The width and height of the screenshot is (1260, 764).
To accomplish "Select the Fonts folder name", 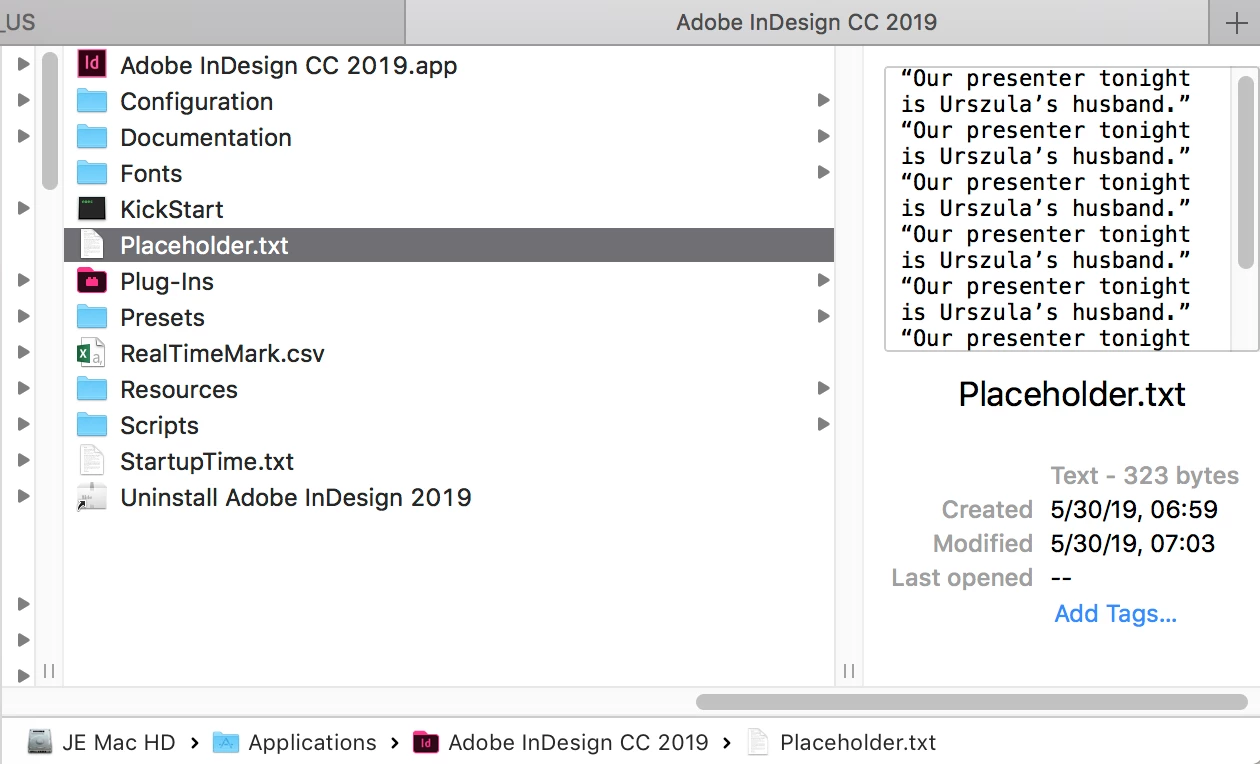I will click(x=151, y=174).
